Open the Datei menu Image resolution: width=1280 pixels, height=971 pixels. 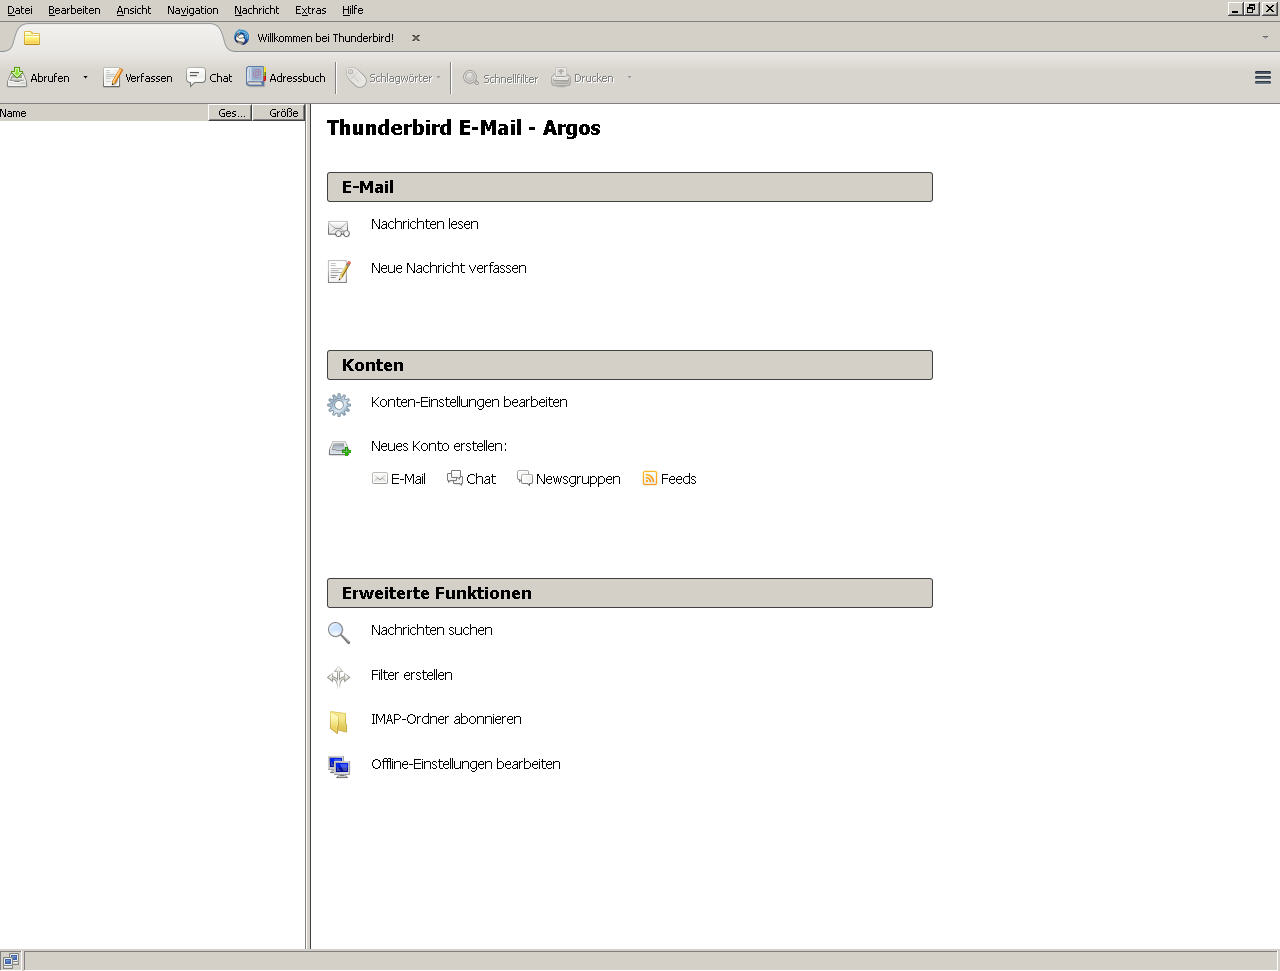[20, 10]
